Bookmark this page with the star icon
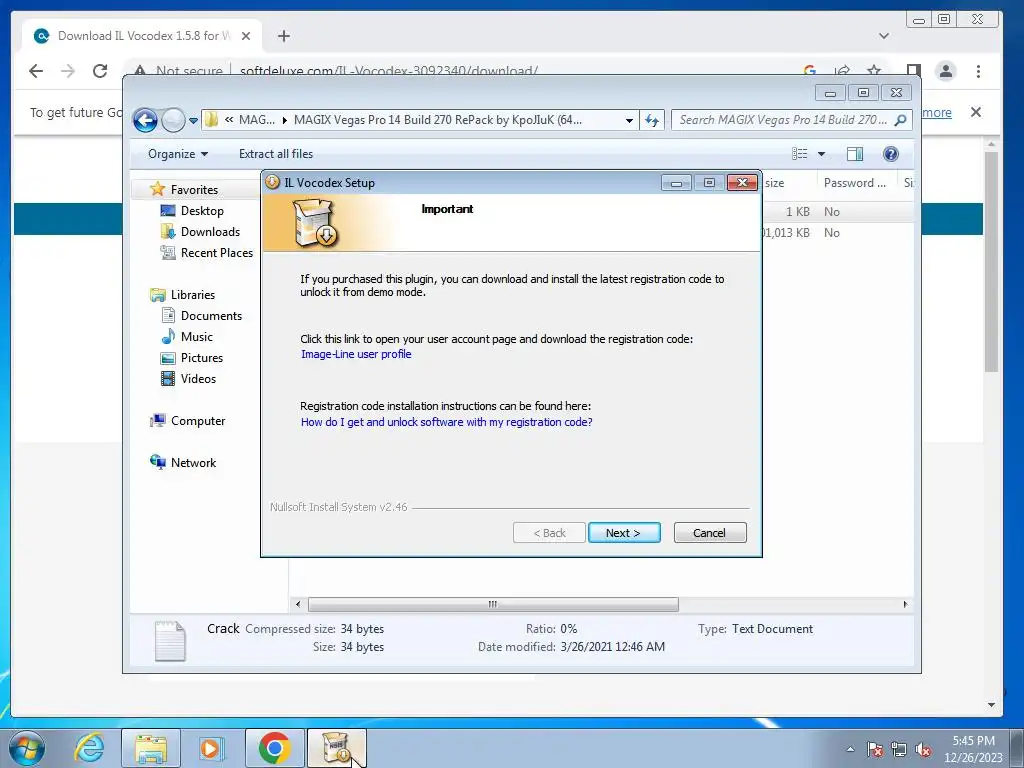 coord(874,71)
